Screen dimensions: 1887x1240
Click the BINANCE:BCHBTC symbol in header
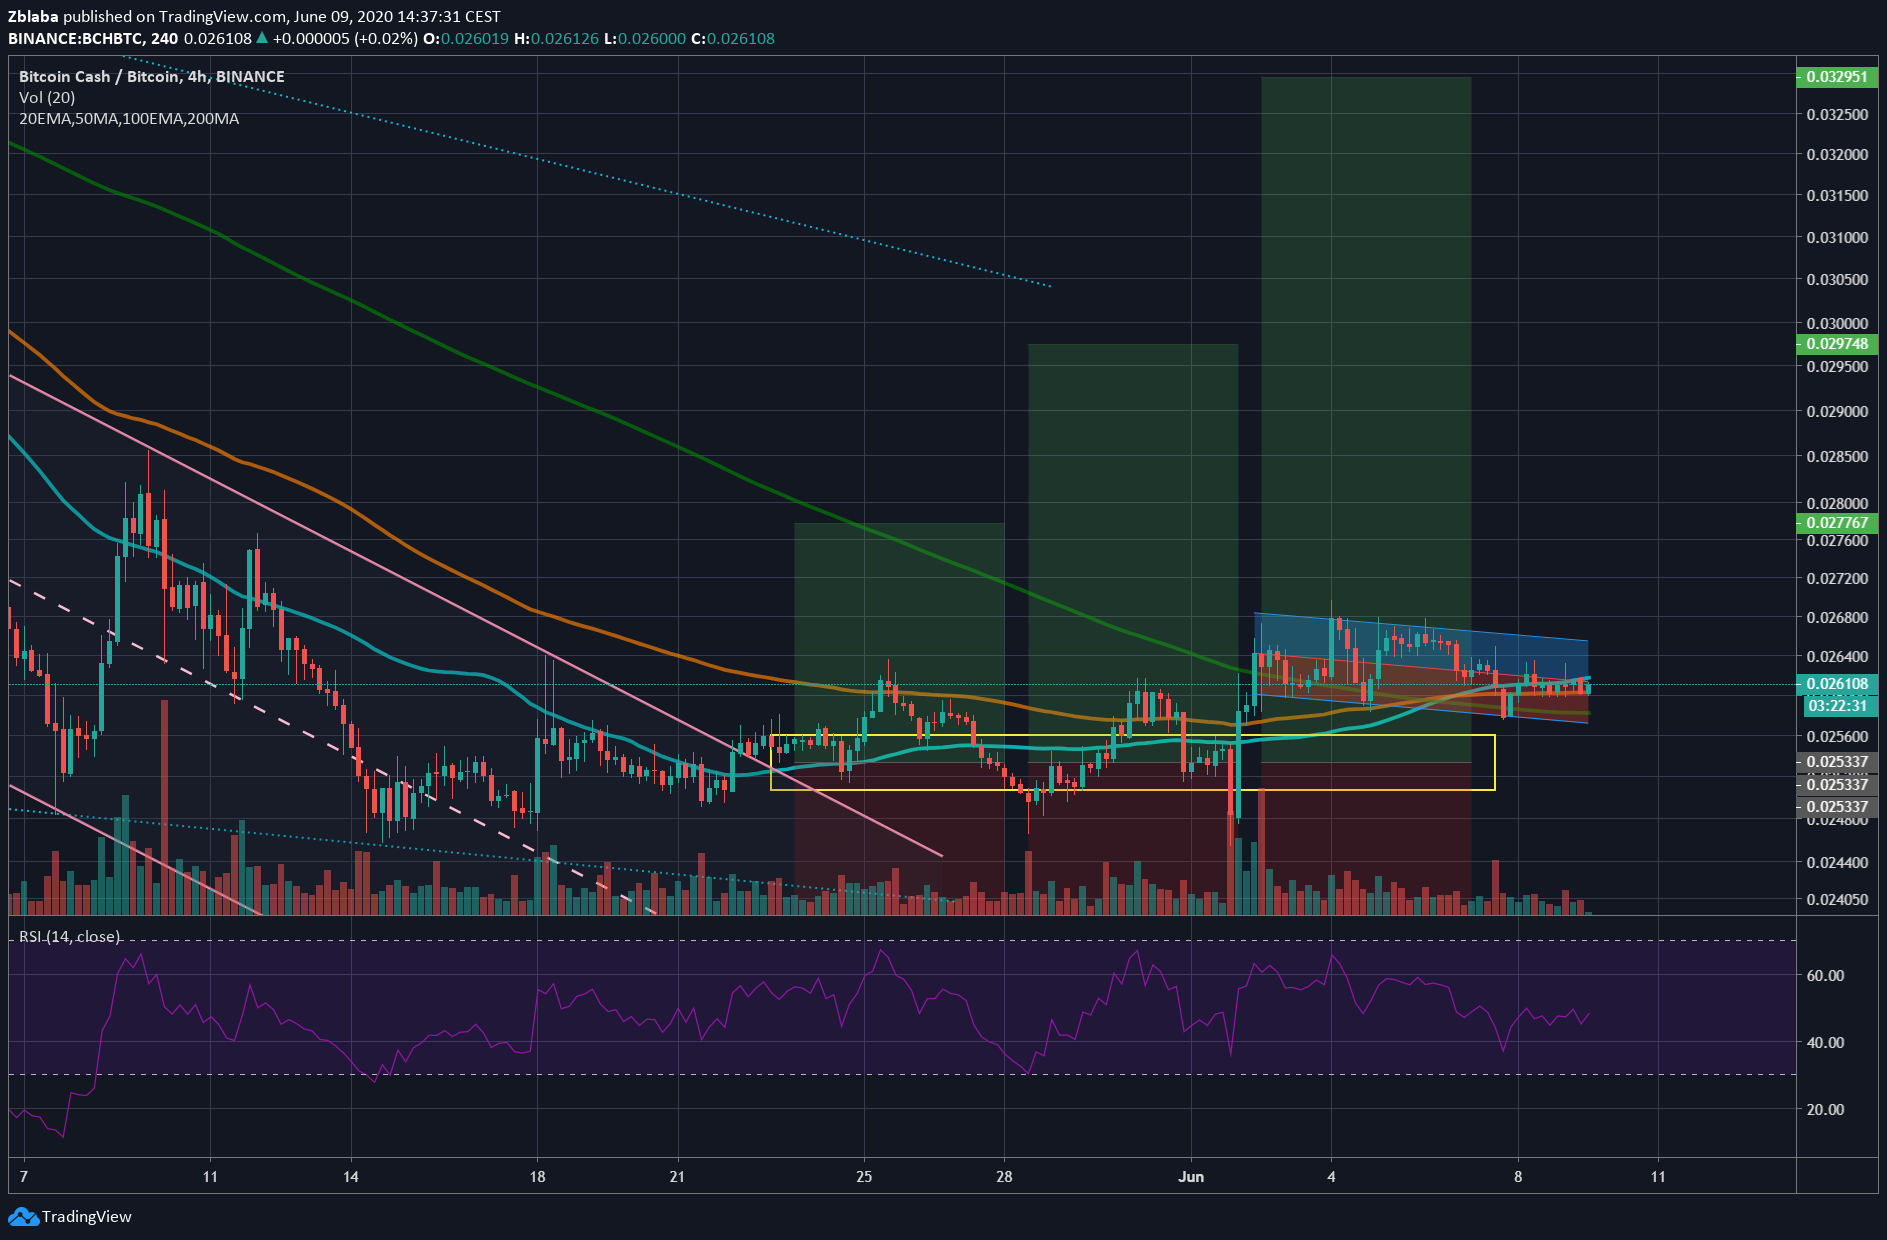(77, 38)
